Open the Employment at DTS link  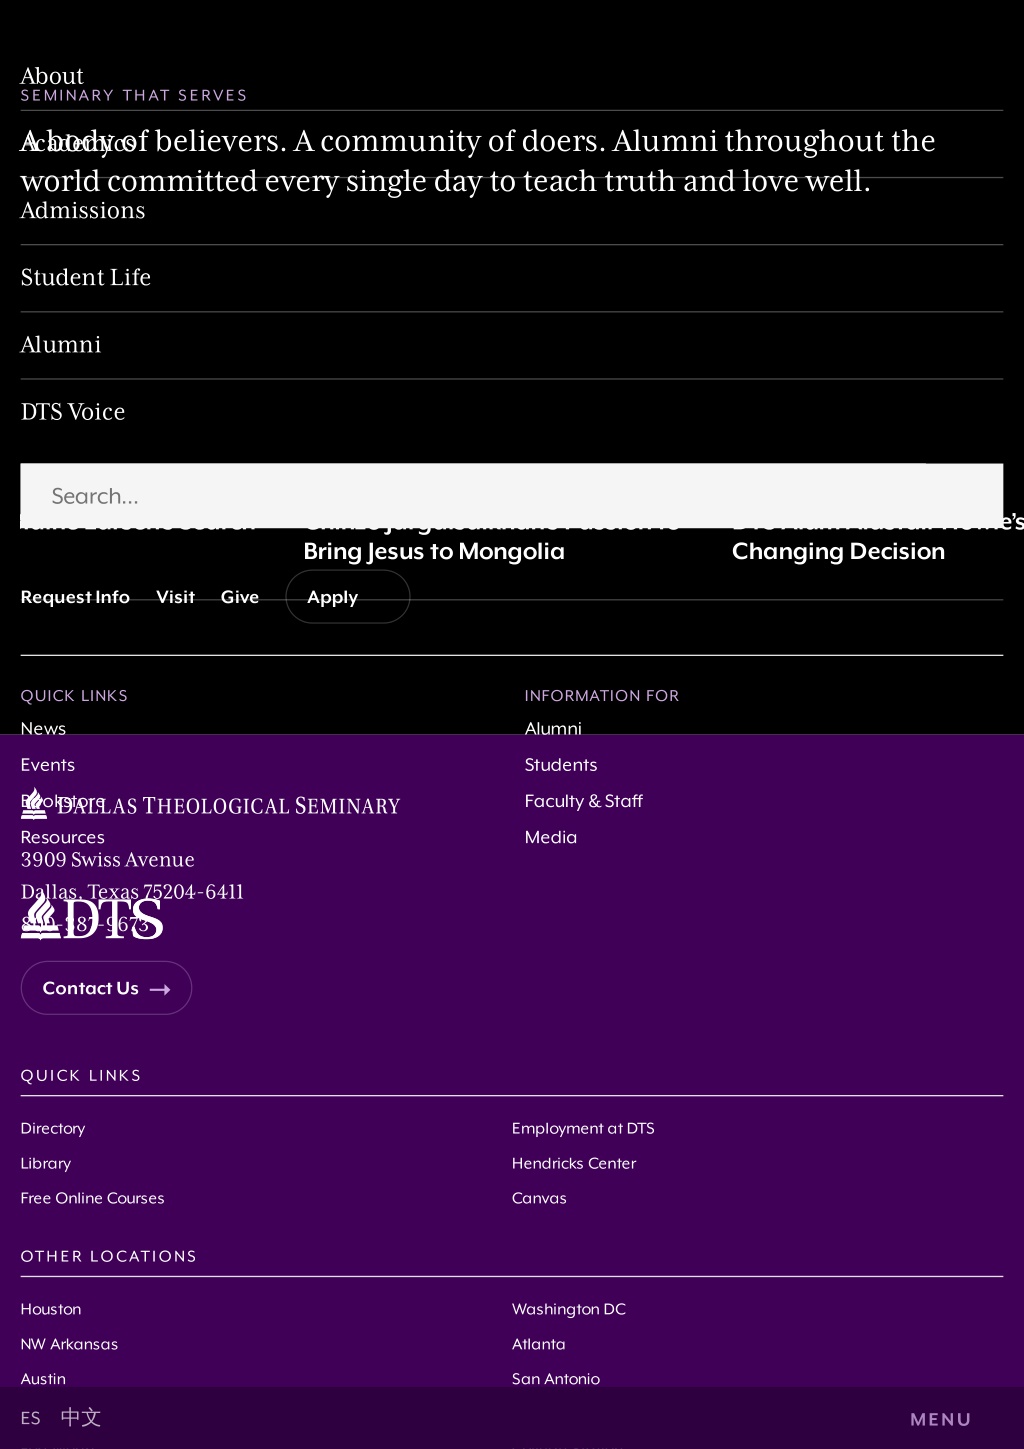[583, 1128]
